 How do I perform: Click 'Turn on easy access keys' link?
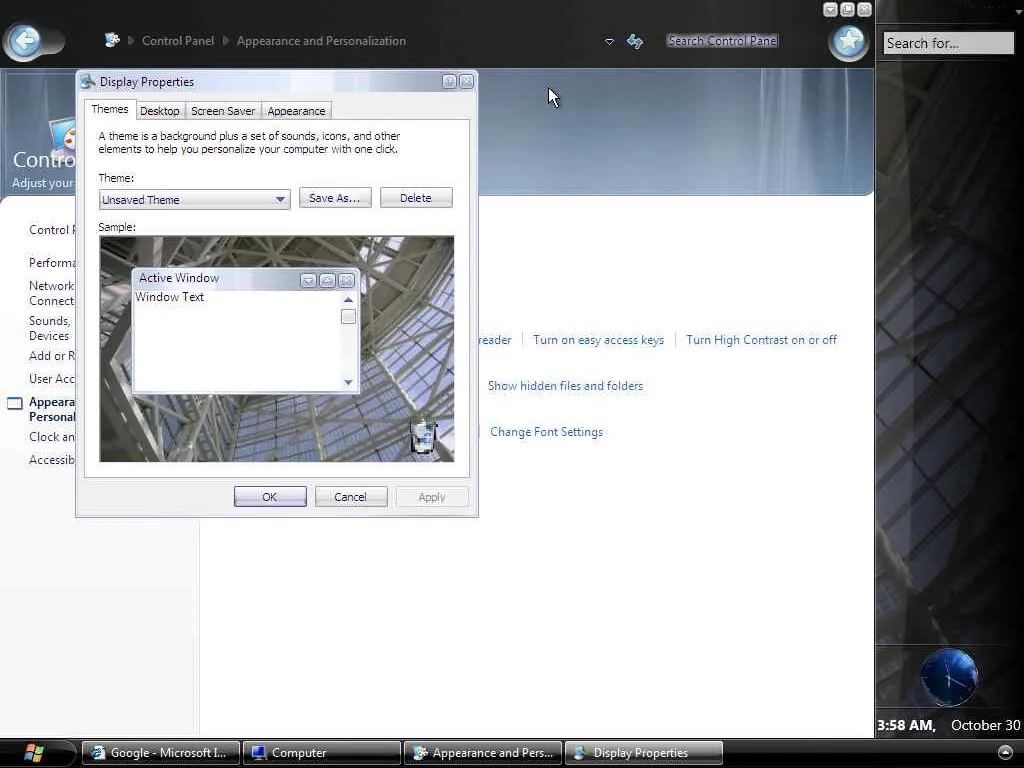coord(598,340)
